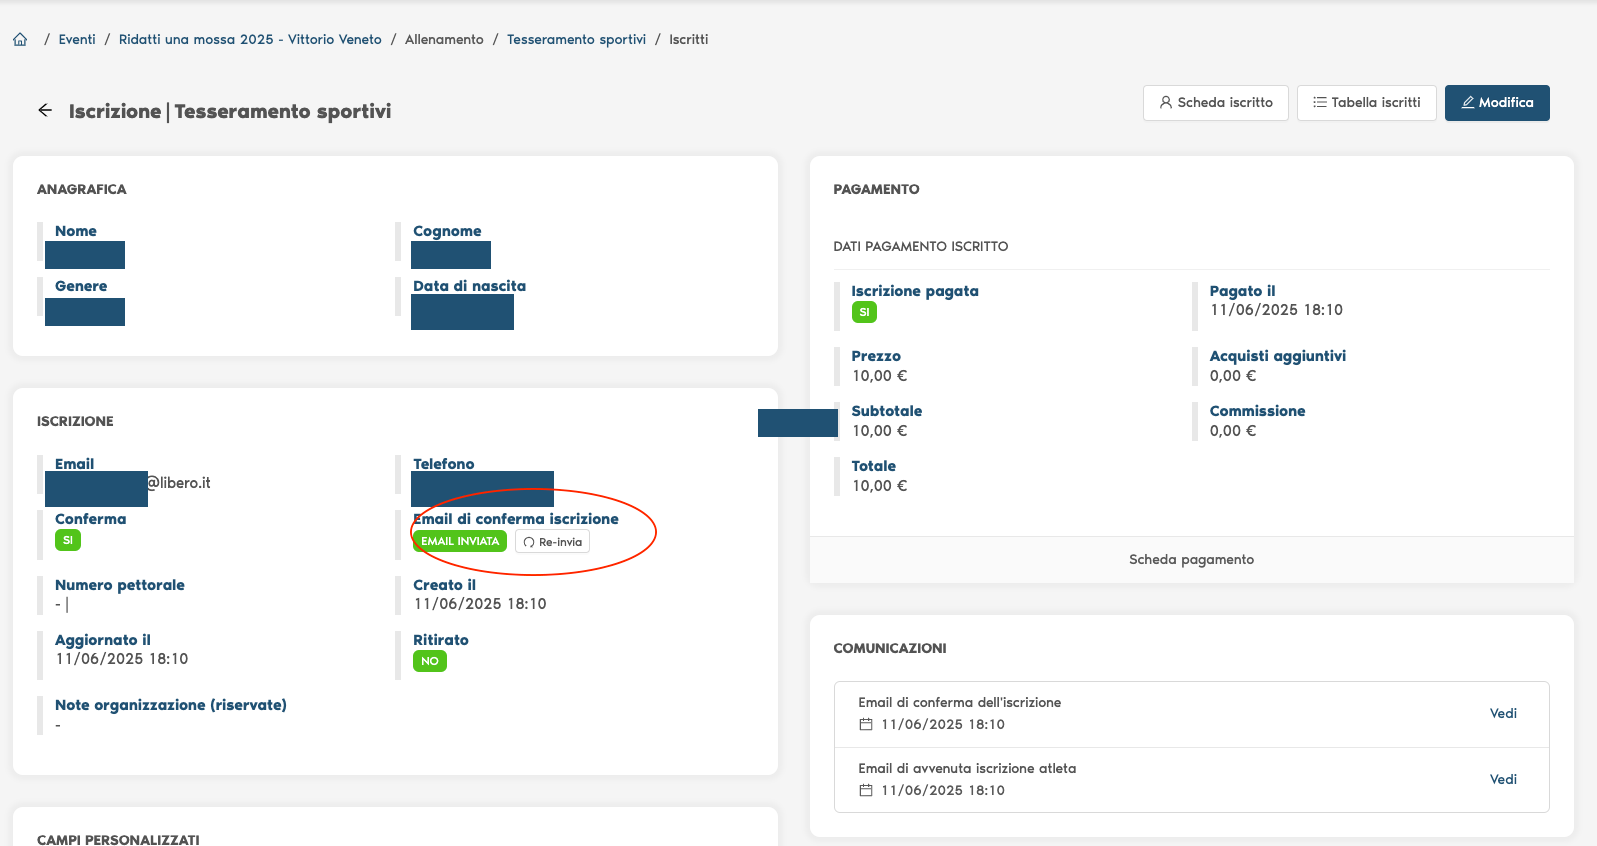Click the Numero pettorale value field

coord(62,605)
